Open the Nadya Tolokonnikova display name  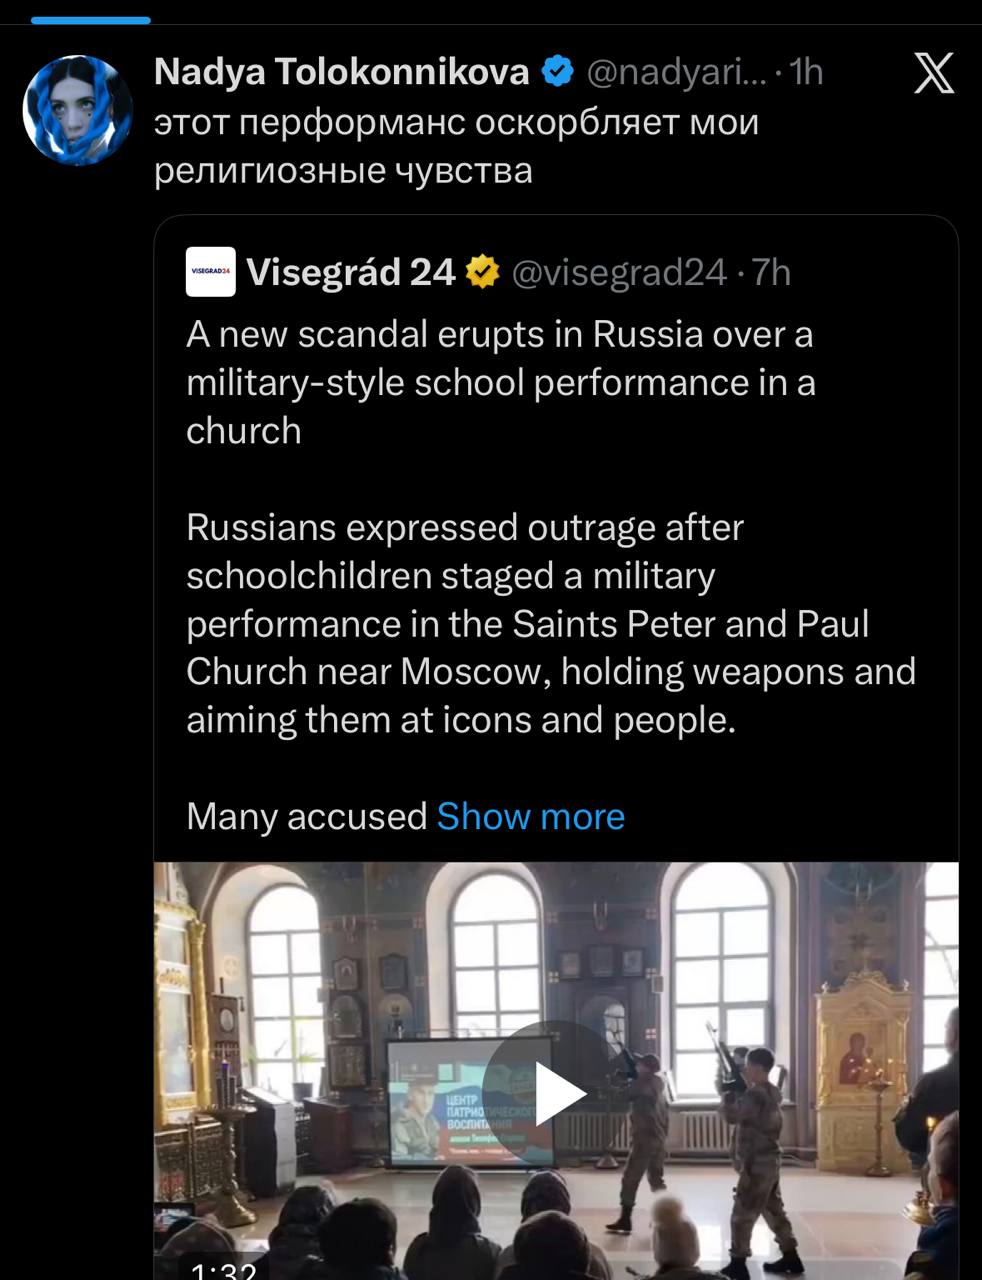(x=341, y=72)
